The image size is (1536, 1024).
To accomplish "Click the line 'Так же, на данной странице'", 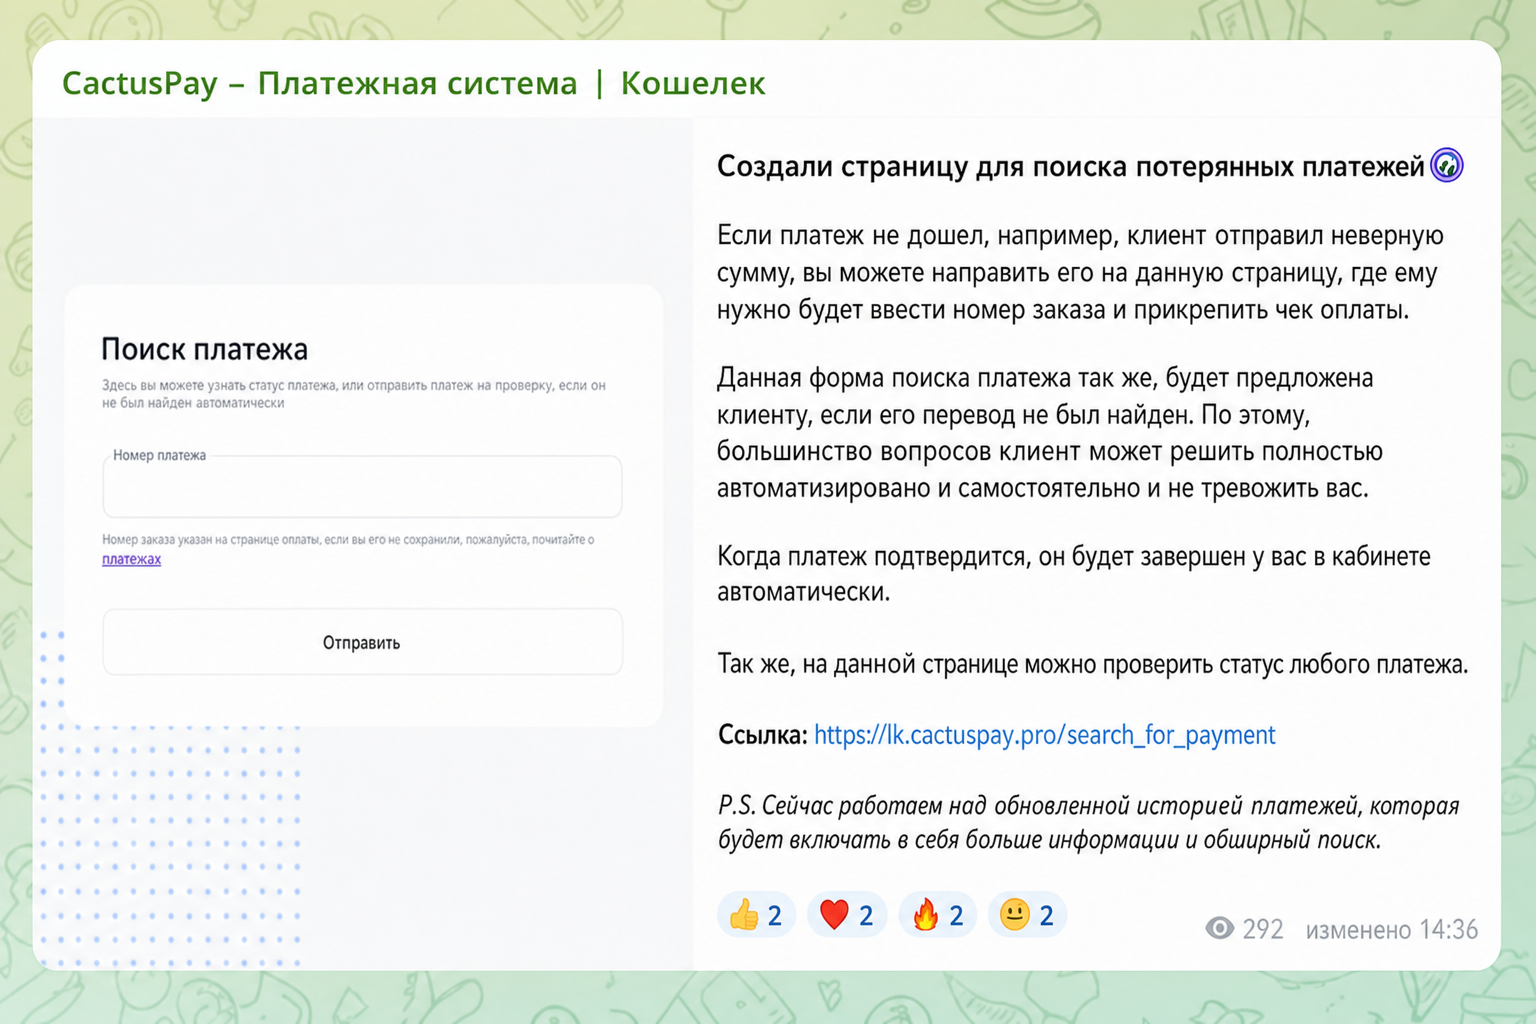I will (1092, 664).
